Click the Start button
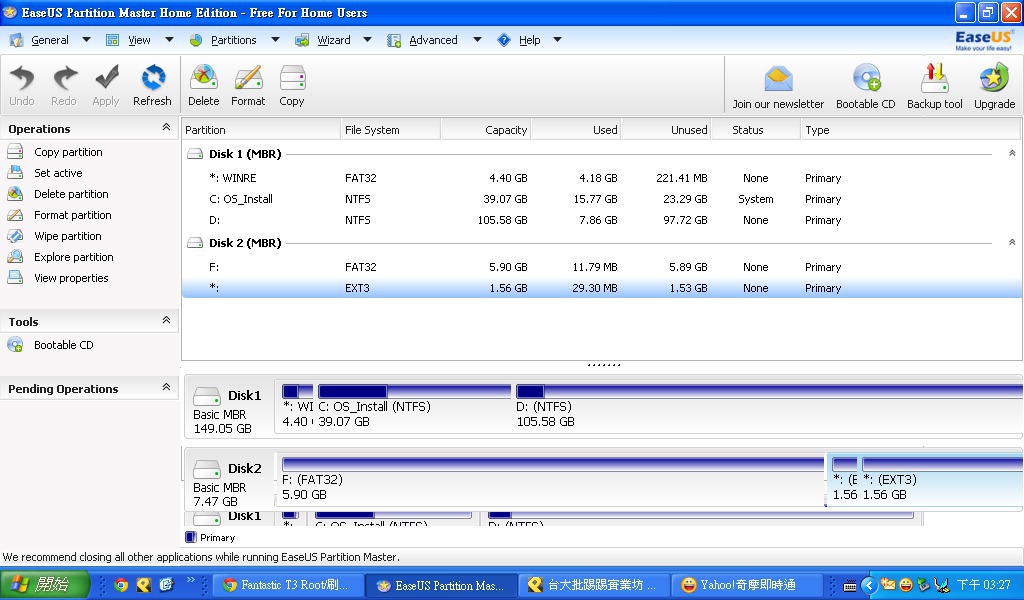Screen dimensions: 1024x600 [44, 584]
